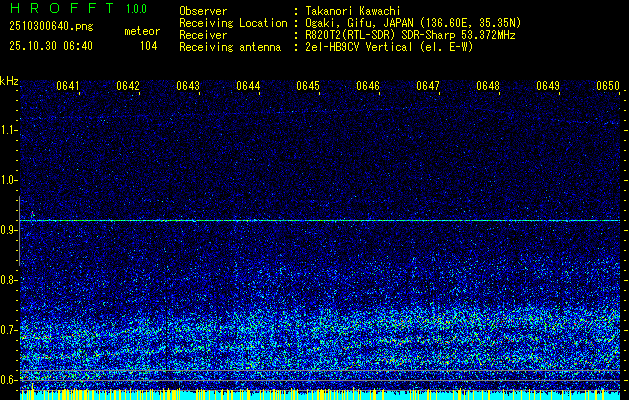Viewport: 629px width, 400px height.
Task: Click the 2el-HB9CV Vertical antenna text
Action: (x=389, y=47)
